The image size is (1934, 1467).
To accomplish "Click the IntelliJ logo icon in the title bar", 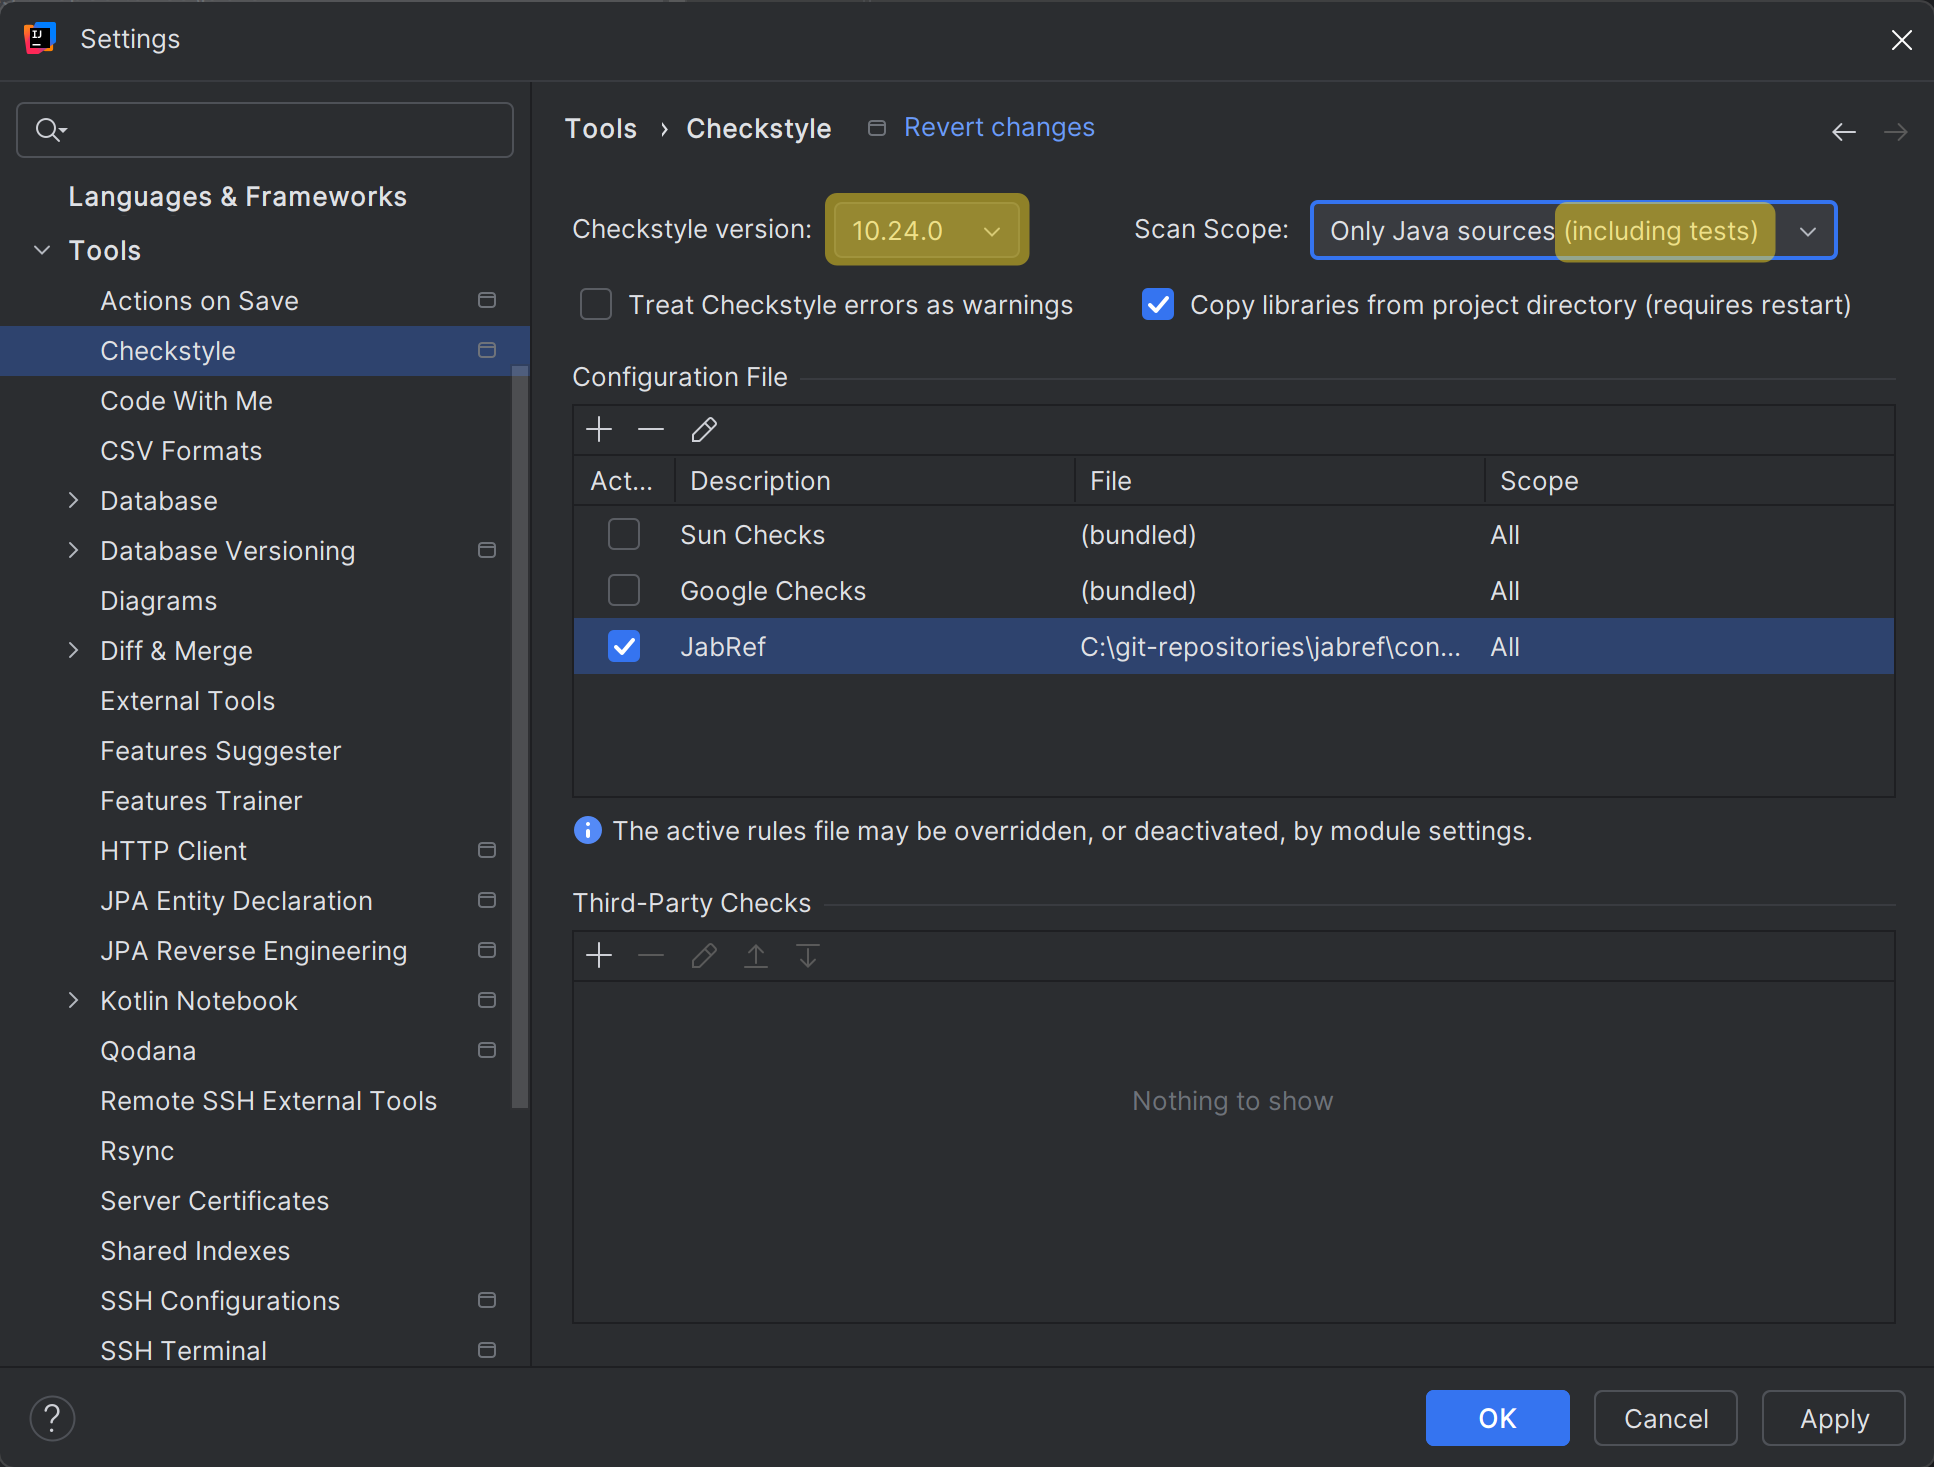I will pos(39,38).
